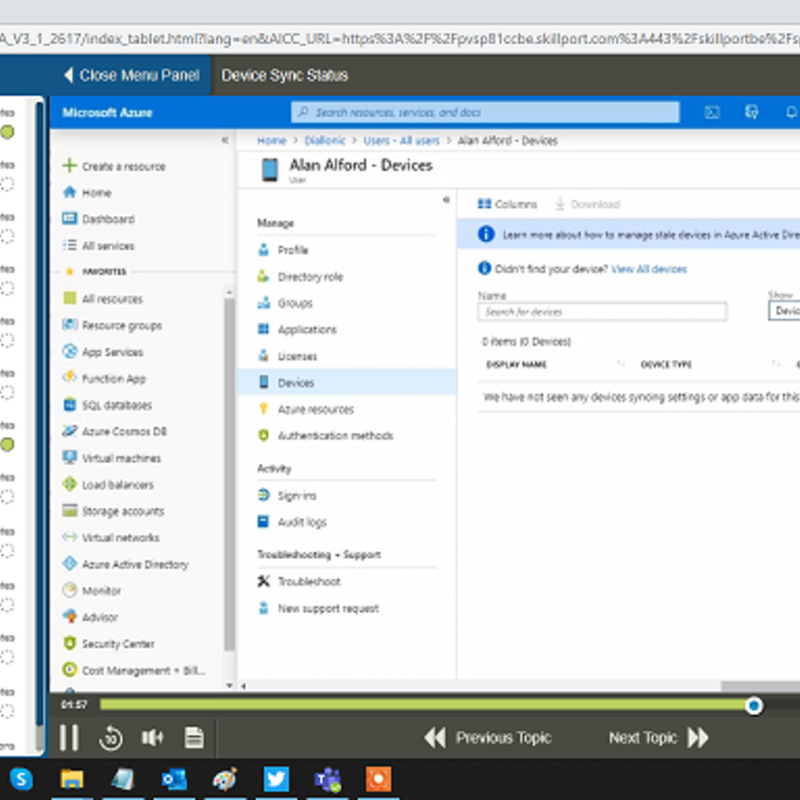
Task: Pause the training video
Action: coord(69,738)
